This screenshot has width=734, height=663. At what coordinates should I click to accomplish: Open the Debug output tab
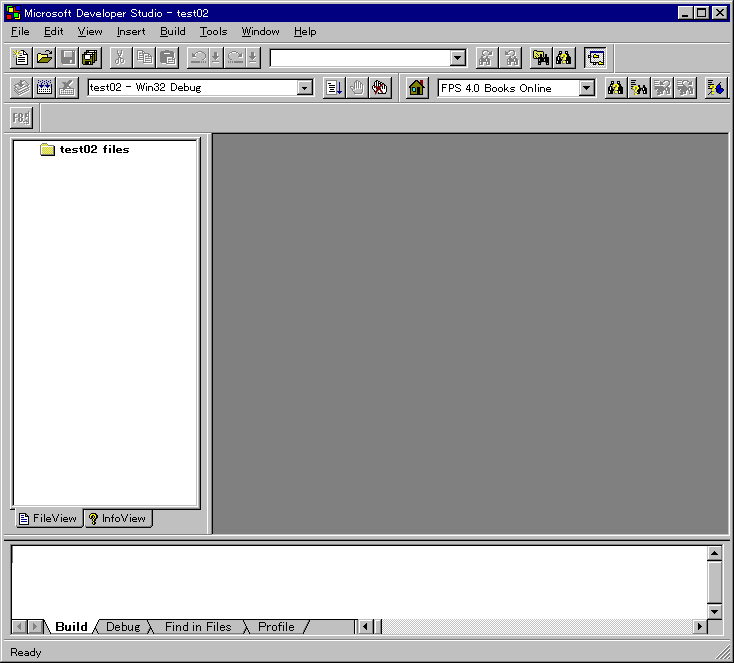point(123,627)
